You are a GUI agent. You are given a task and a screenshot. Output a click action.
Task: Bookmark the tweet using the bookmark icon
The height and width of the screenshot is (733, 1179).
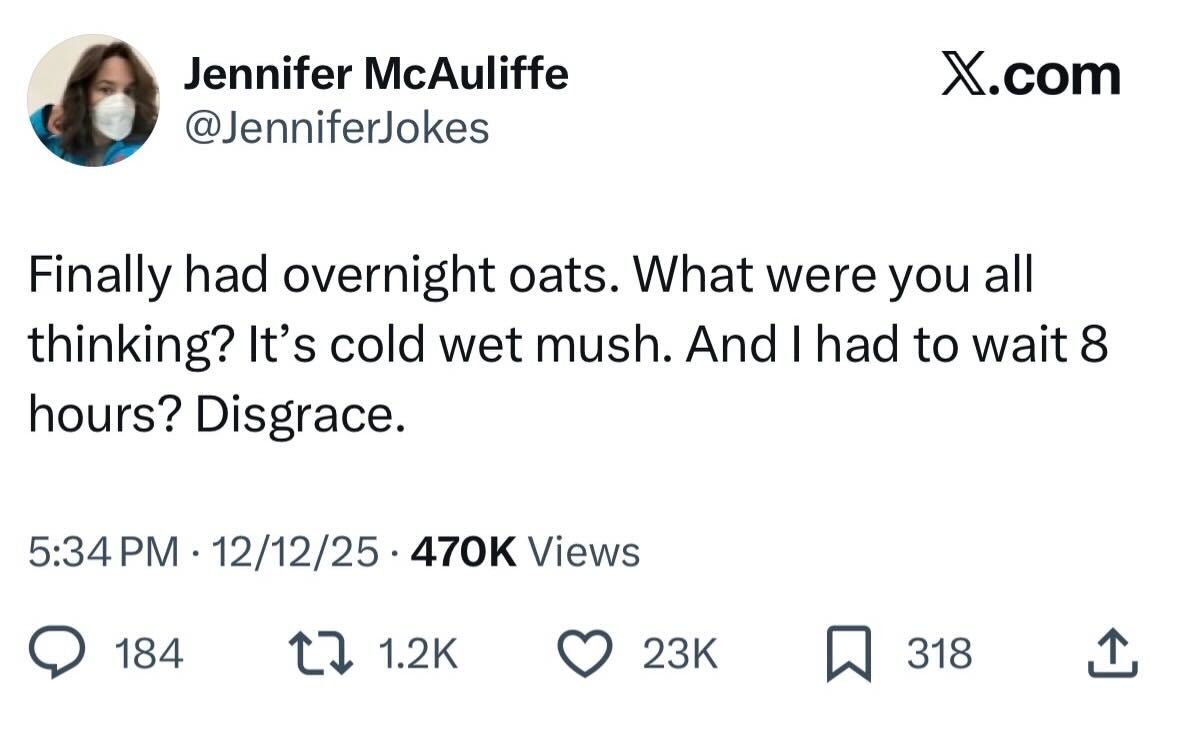(x=847, y=655)
